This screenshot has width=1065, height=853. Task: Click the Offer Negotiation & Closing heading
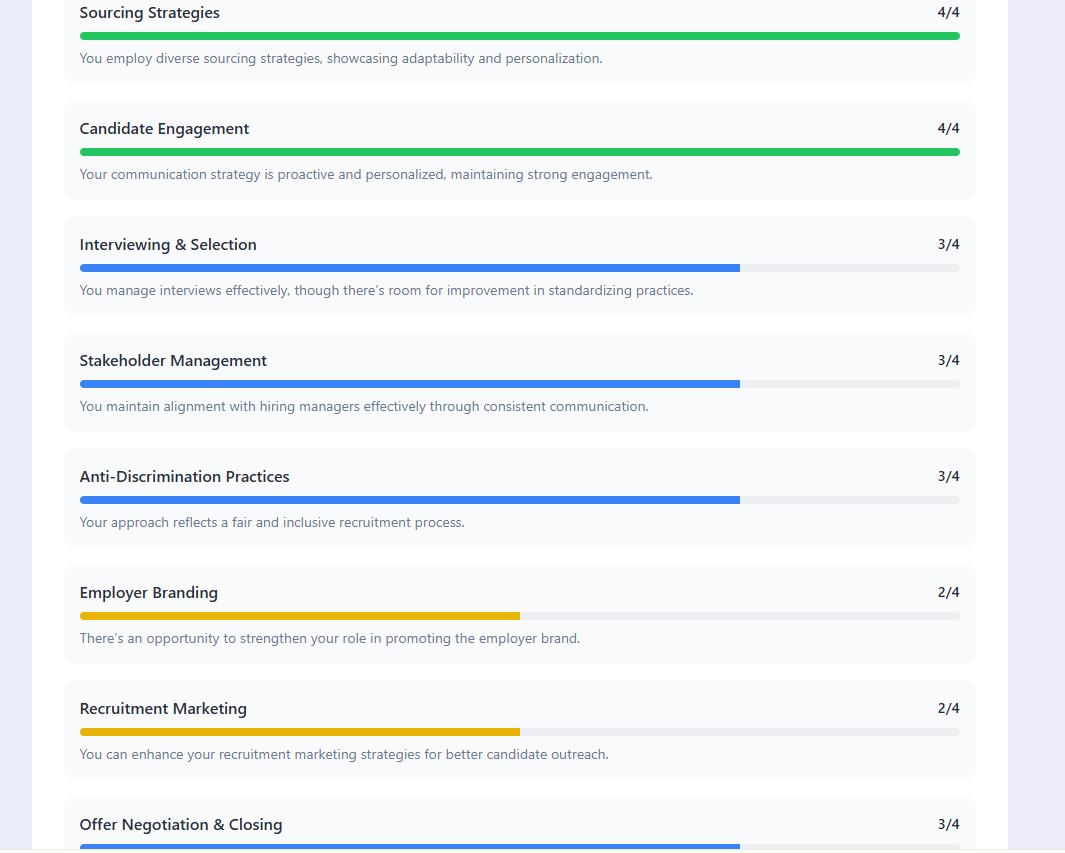click(181, 825)
